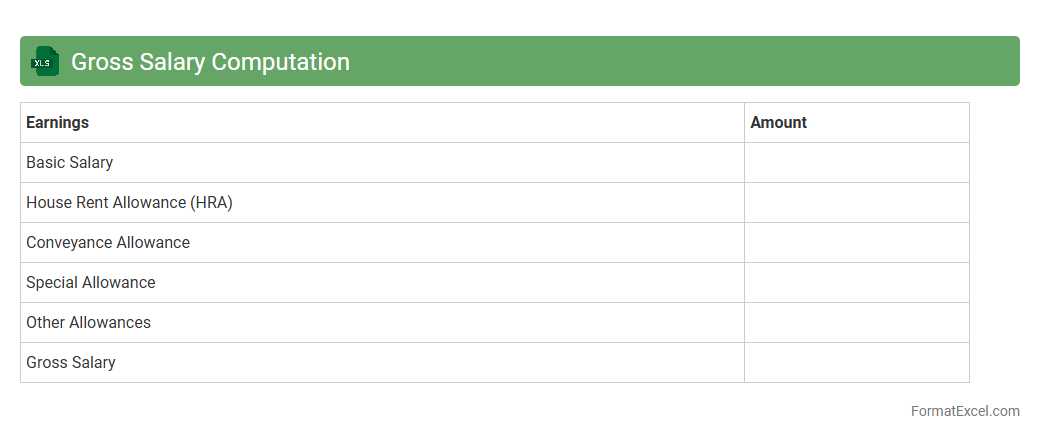This screenshot has width=1040, height=440.
Task: Click the Other Allowances amount cell
Action: (856, 323)
